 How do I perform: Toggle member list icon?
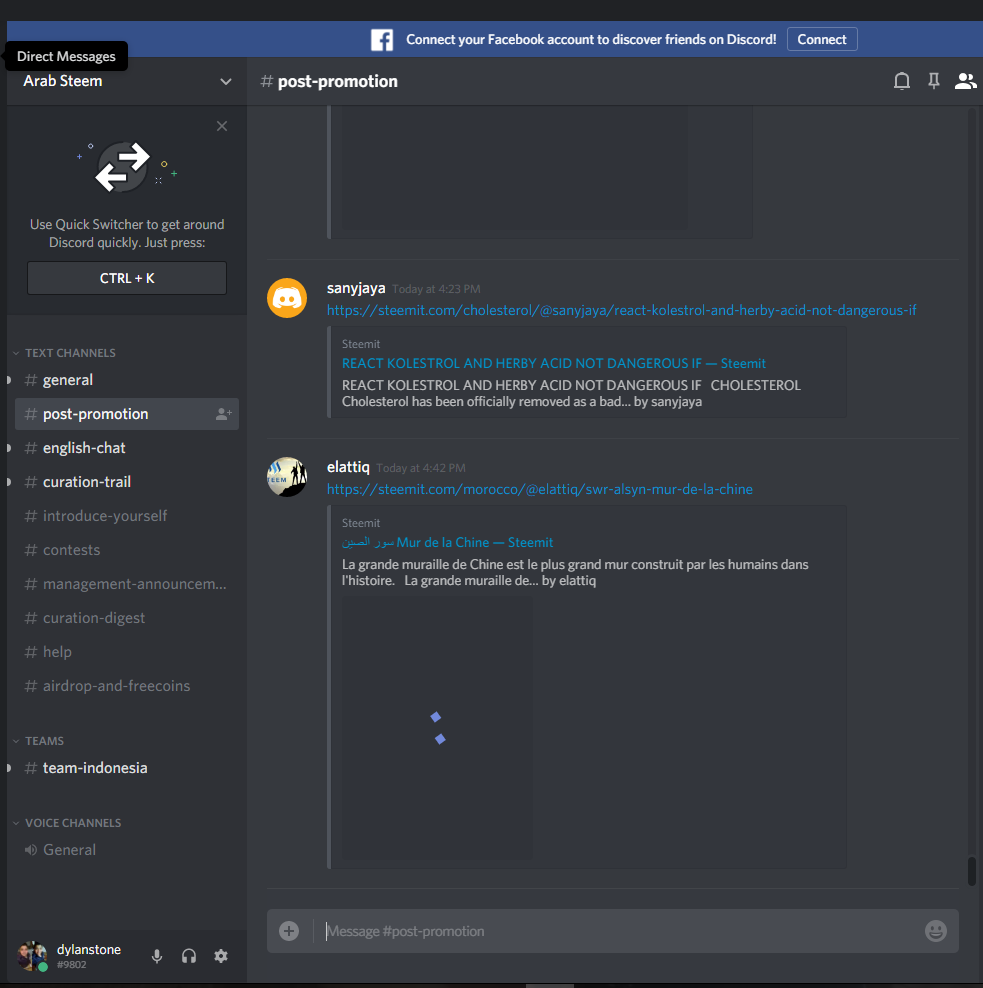pyautogui.click(x=965, y=81)
